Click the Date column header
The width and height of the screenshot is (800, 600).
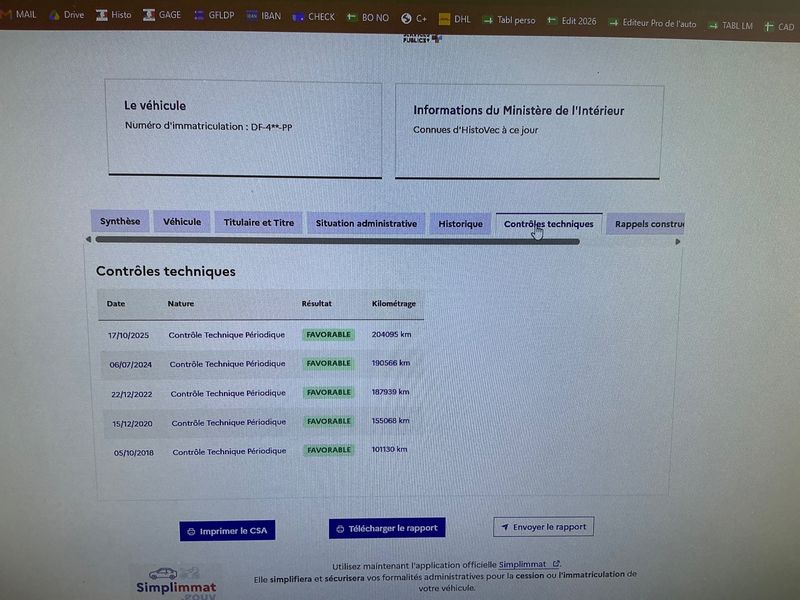pos(116,304)
